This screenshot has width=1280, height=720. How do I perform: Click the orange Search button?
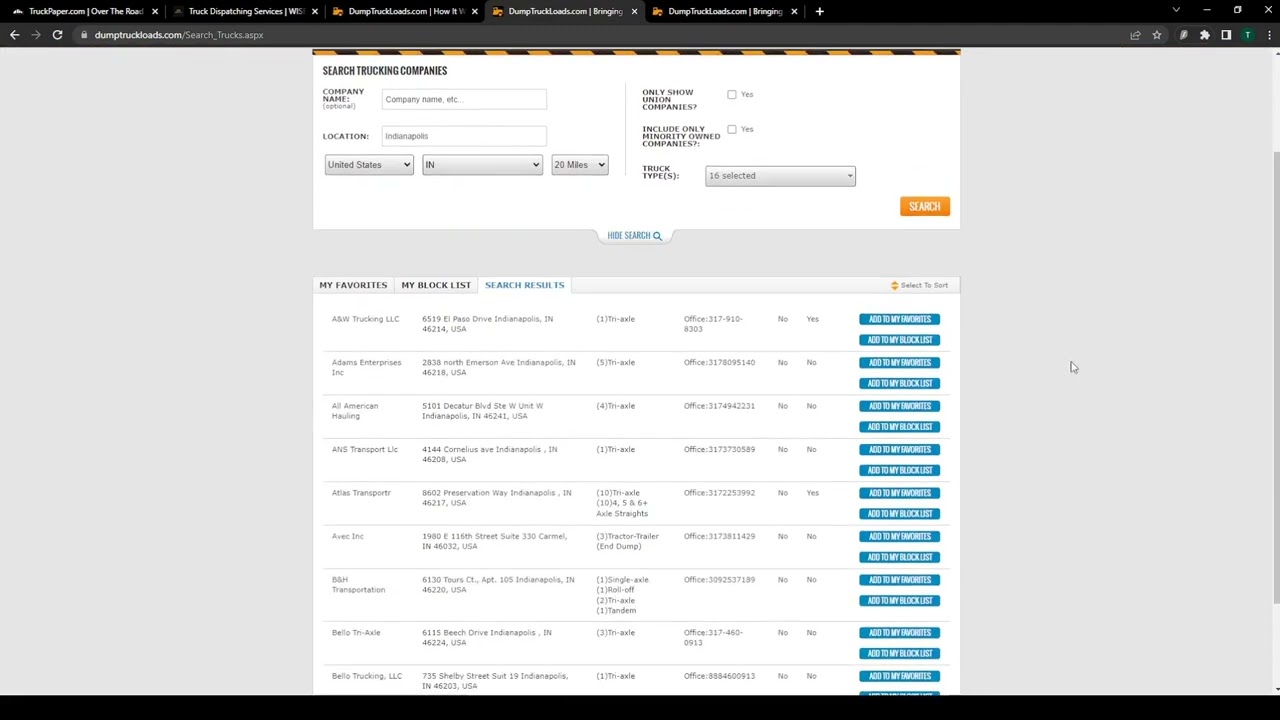[x=925, y=206]
